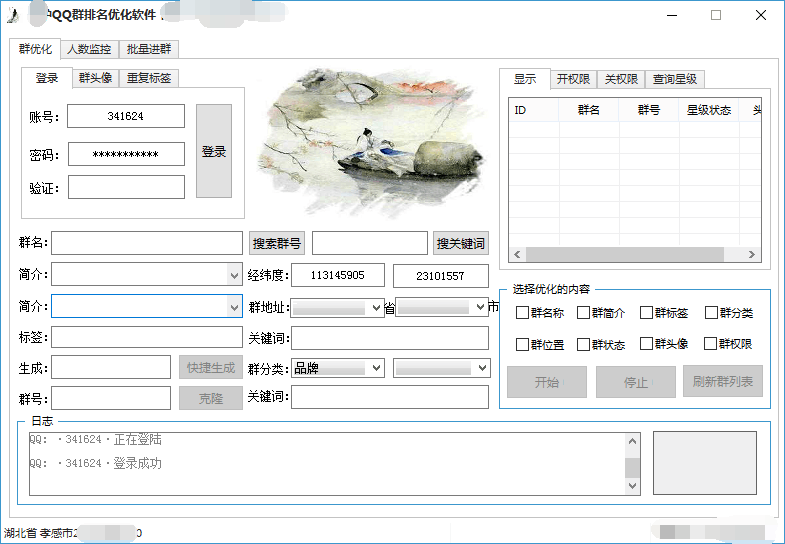Click the 湖北省 孝感市 status bar text
The height and width of the screenshot is (544, 785).
click(39, 533)
